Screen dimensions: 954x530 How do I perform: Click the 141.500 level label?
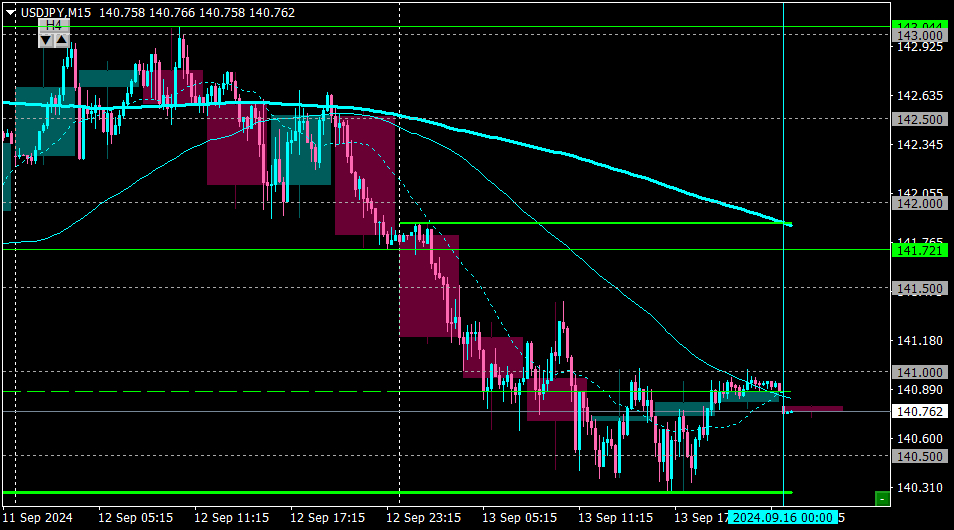click(x=919, y=288)
